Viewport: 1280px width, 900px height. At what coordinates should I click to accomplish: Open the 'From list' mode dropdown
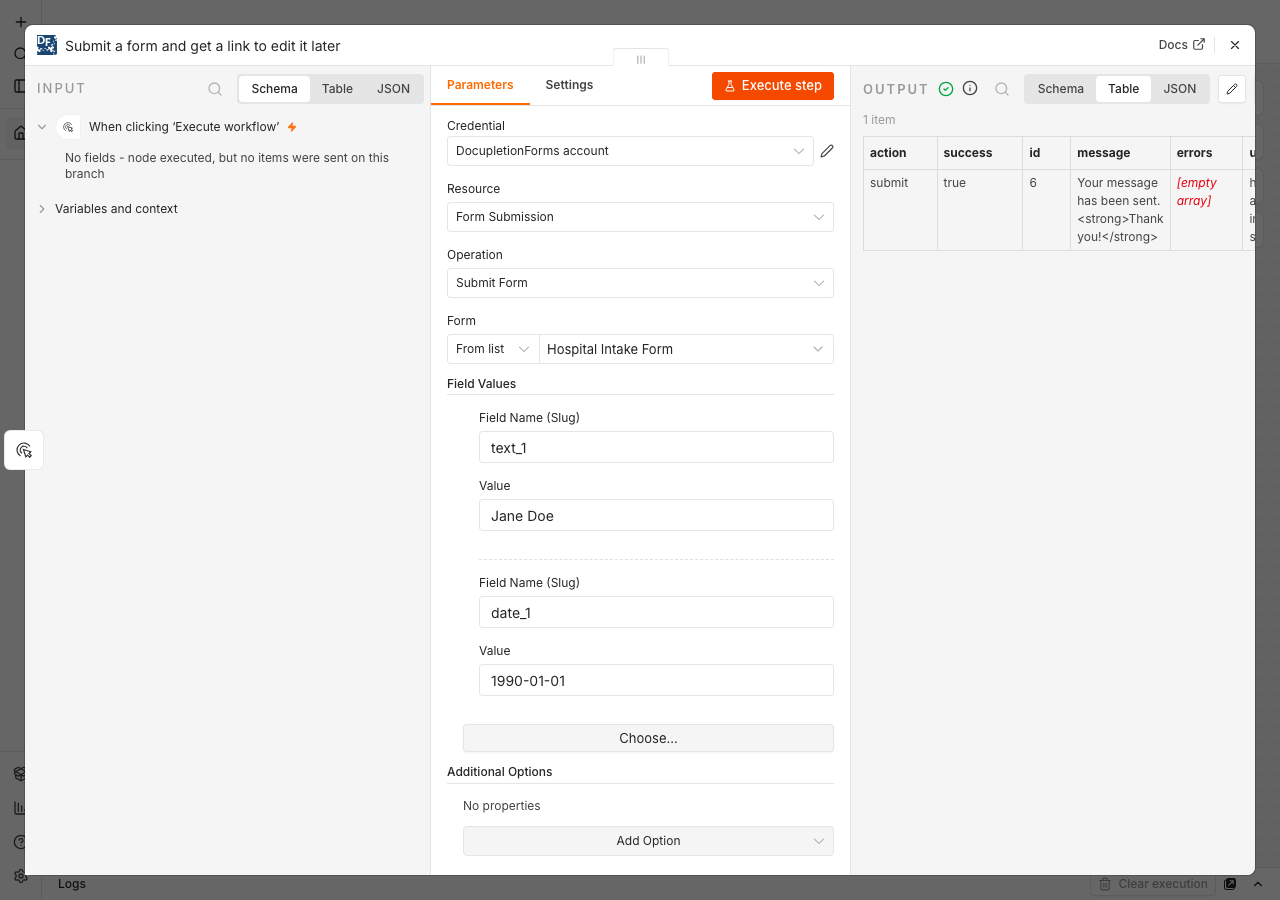pos(493,349)
